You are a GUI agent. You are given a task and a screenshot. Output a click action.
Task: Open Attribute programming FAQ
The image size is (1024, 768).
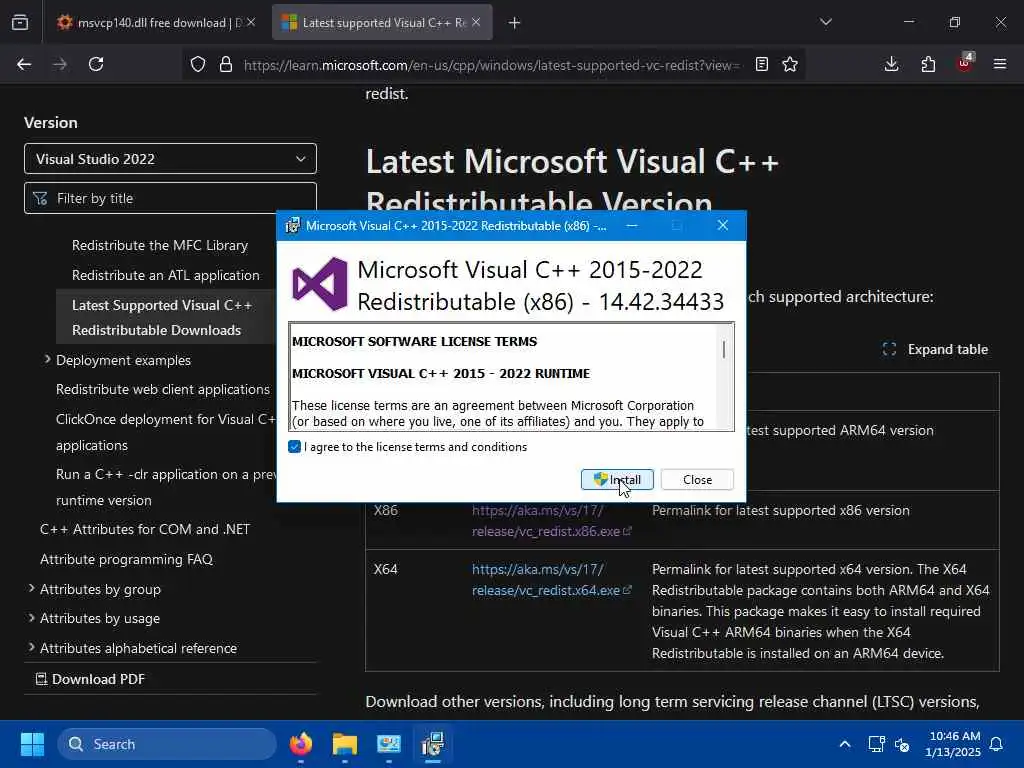click(x=126, y=560)
